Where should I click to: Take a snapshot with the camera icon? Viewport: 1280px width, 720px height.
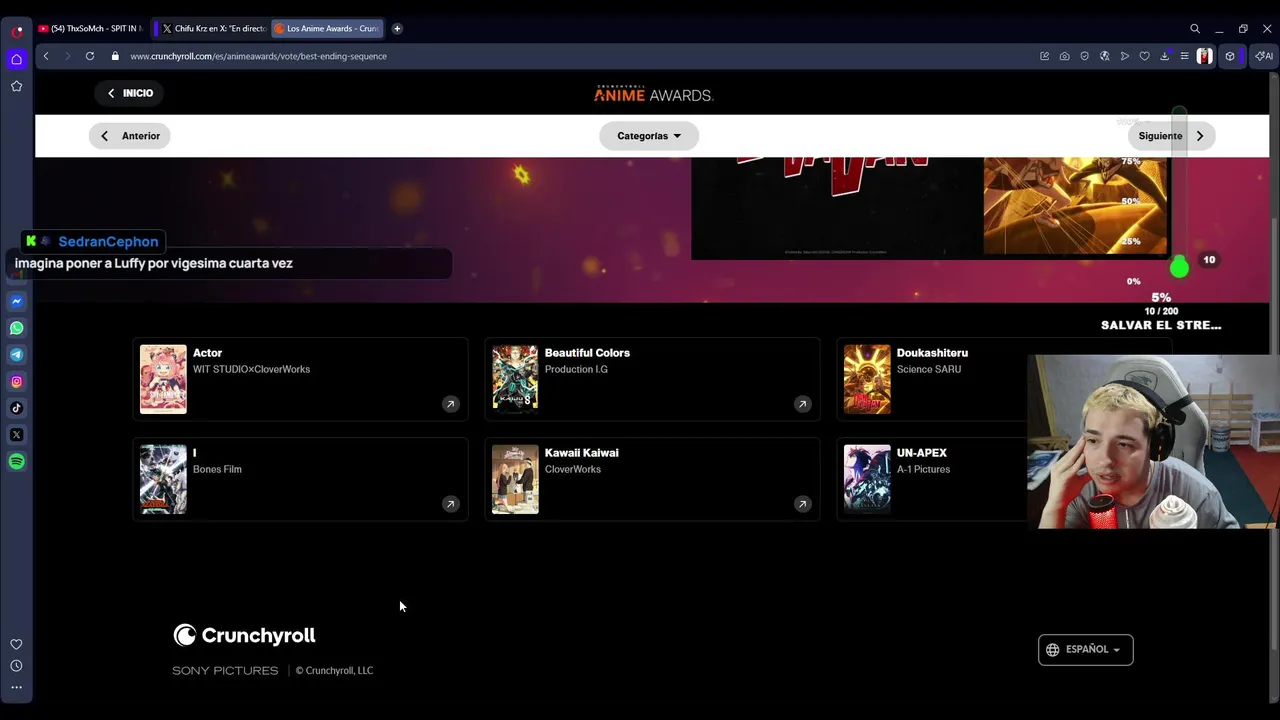point(1064,56)
